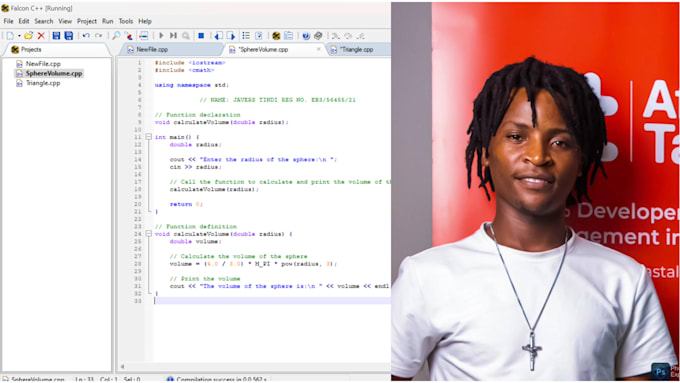
Task: Click the greyed Step Over debug icon
Action: [348, 36]
